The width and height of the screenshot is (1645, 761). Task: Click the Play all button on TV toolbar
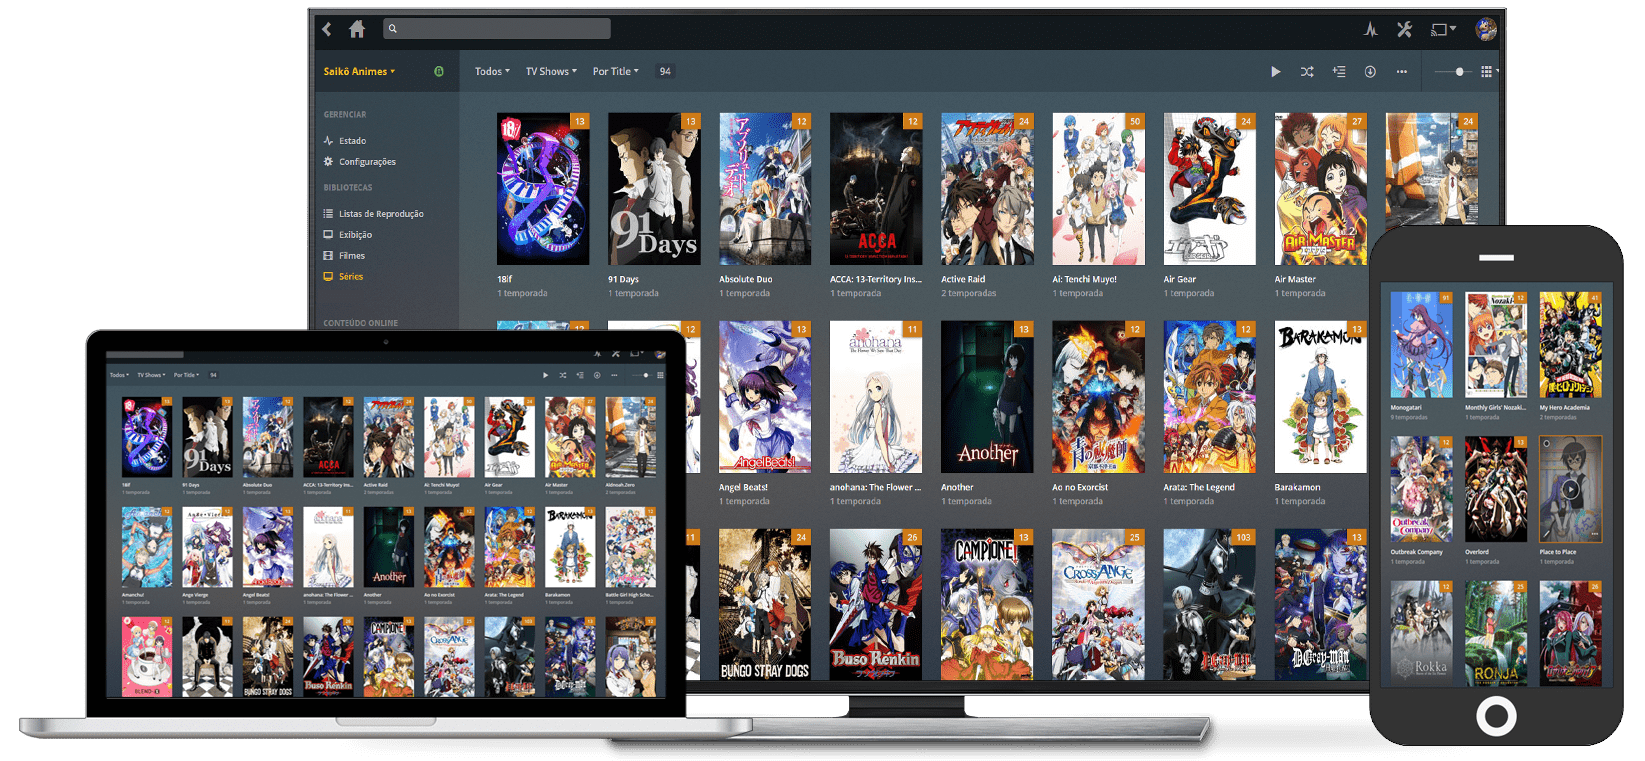[x=1275, y=72]
